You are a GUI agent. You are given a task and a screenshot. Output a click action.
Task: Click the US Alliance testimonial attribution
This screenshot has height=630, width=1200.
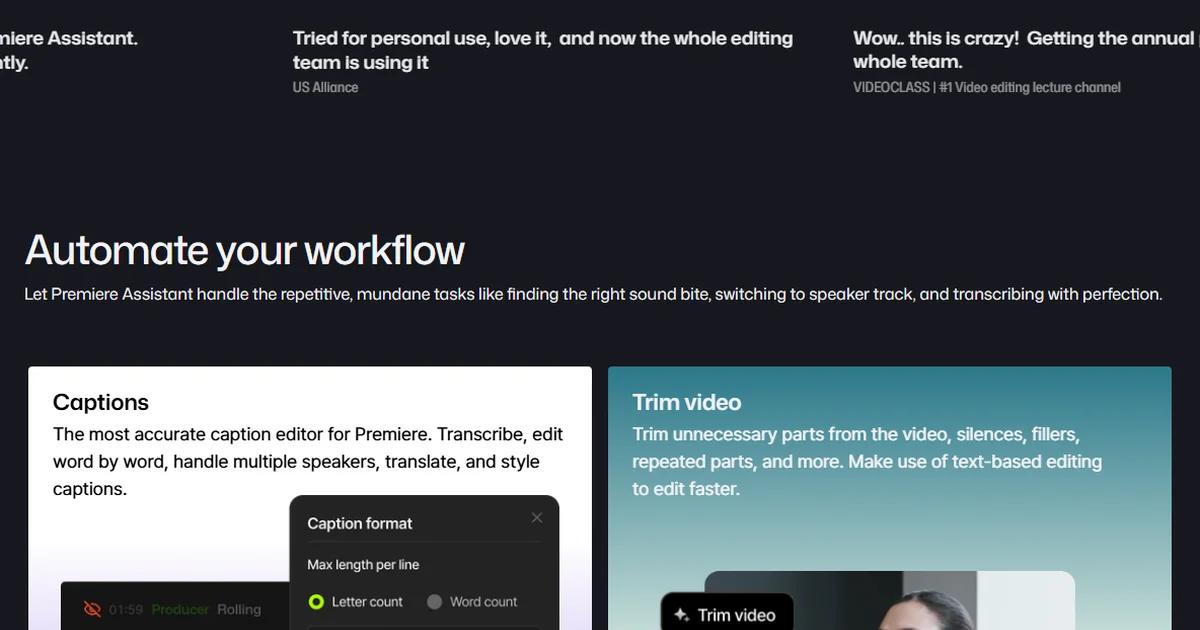pyautogui.click(x=325, y=87)
